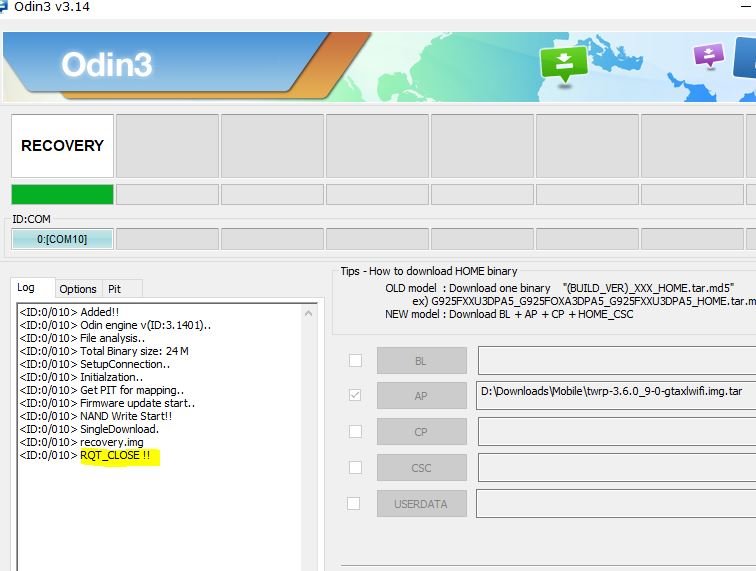Image resolution: width=756 pixels, height=571 pixels.
Task: Click the RECOVERY status box
Action: [63, 146]
